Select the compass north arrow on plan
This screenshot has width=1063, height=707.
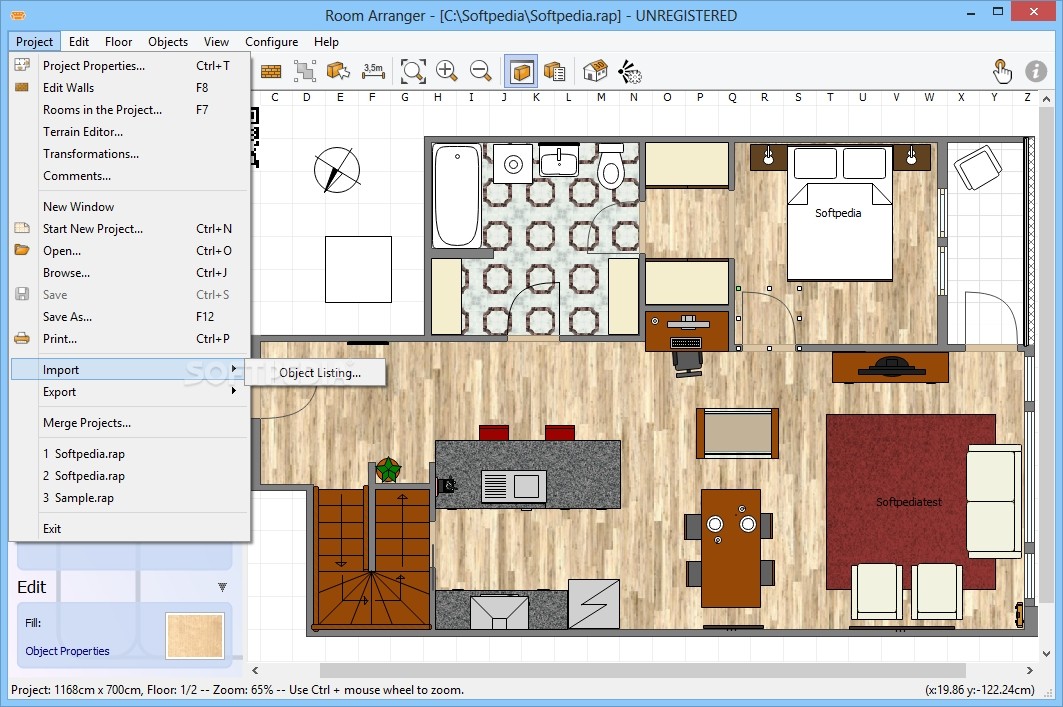coord(337,169)
